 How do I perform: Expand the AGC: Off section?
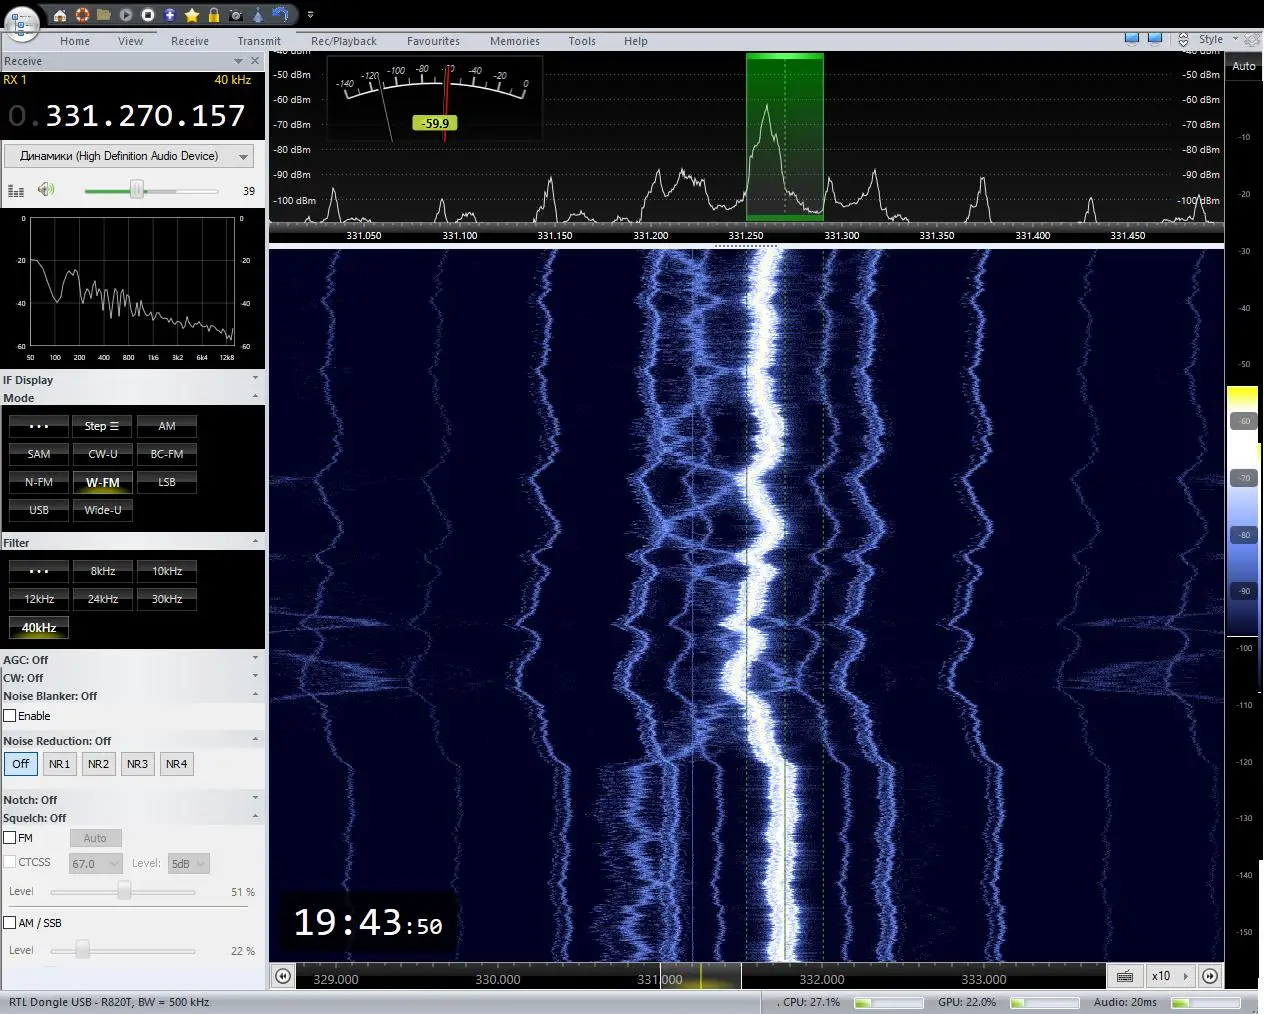click(255, 659)
